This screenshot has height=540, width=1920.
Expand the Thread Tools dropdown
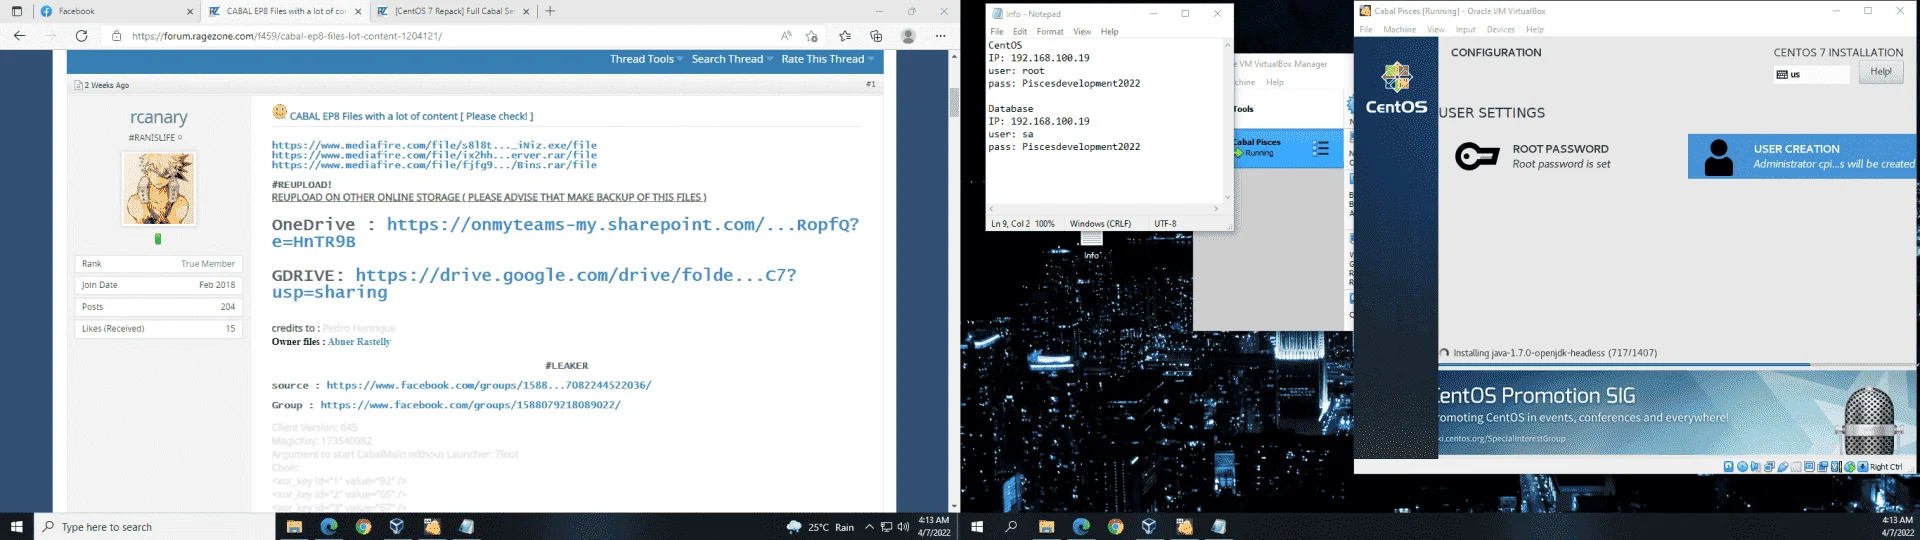coord(646,59)
